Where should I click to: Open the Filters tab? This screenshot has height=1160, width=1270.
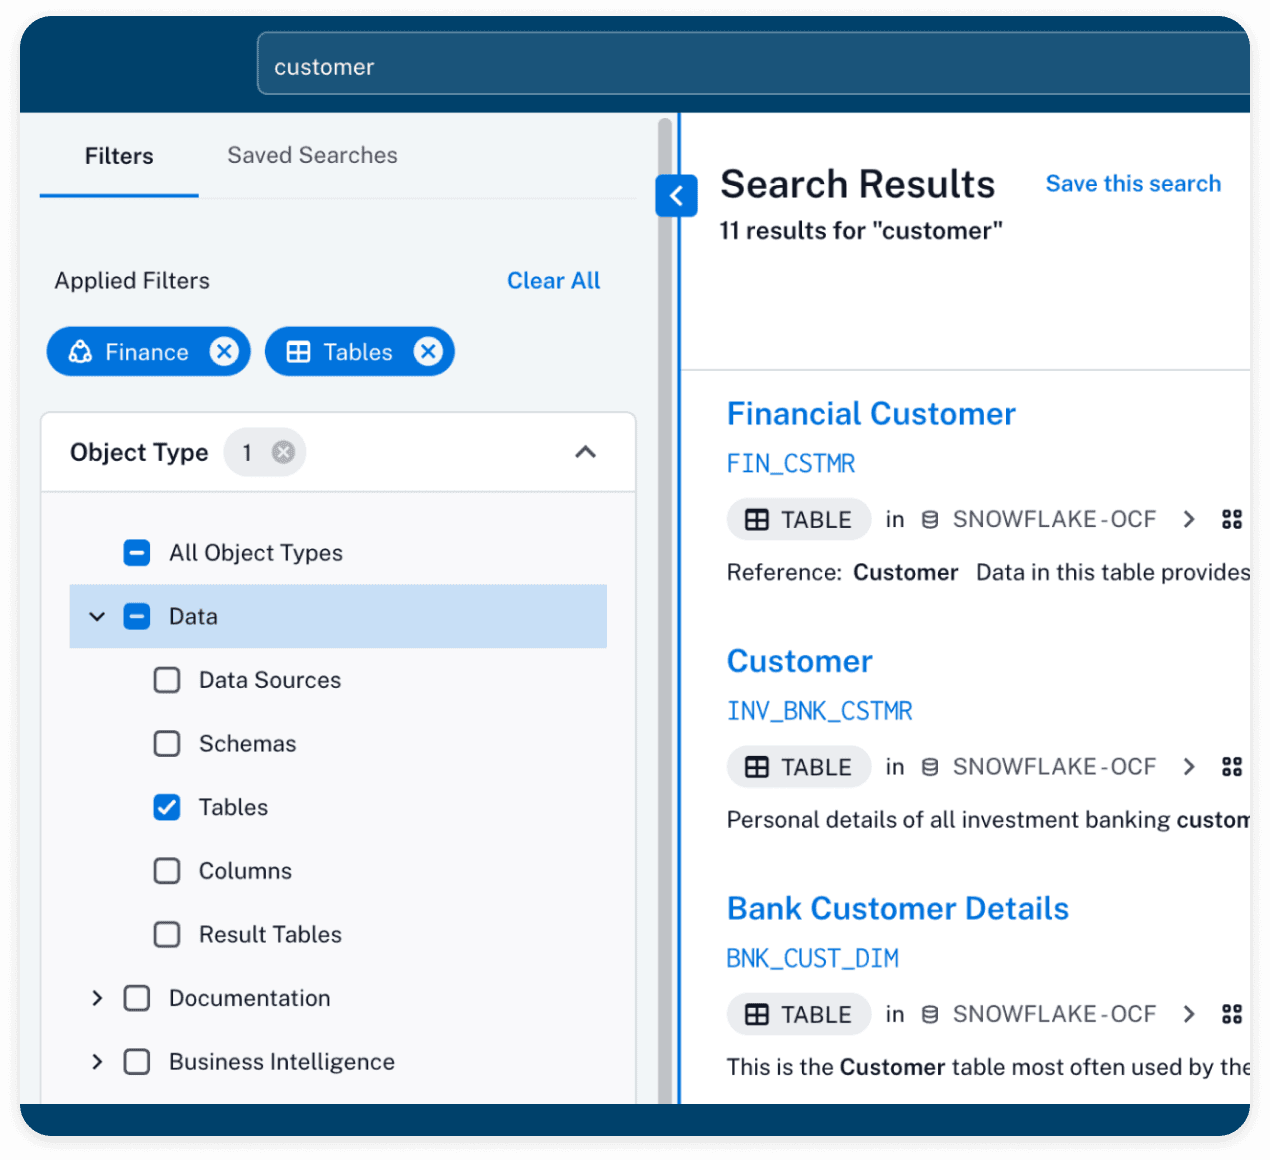click(118, 155)
